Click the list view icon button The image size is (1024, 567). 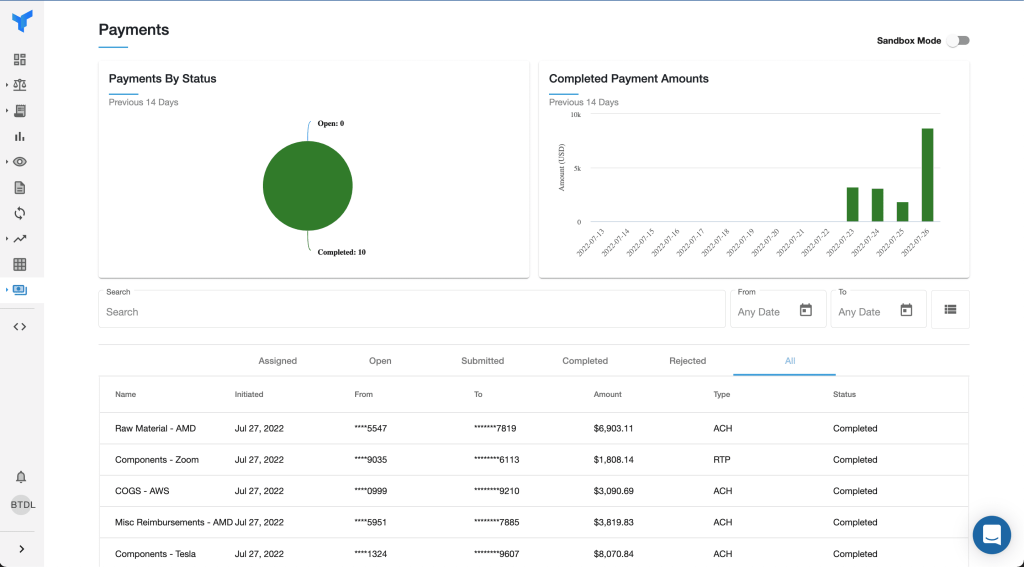pos(950,309)
